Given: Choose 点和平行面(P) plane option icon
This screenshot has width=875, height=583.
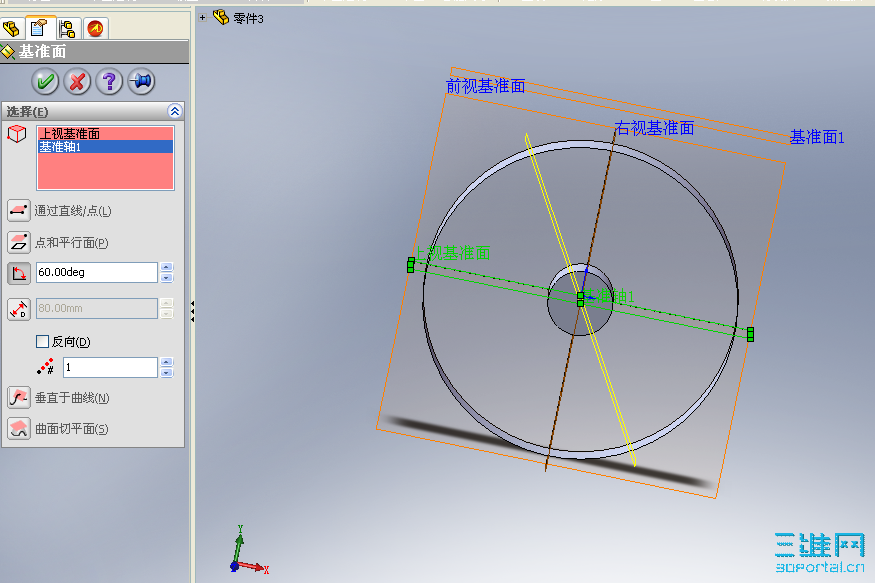Looking at the screenshot, I should 19,243.
